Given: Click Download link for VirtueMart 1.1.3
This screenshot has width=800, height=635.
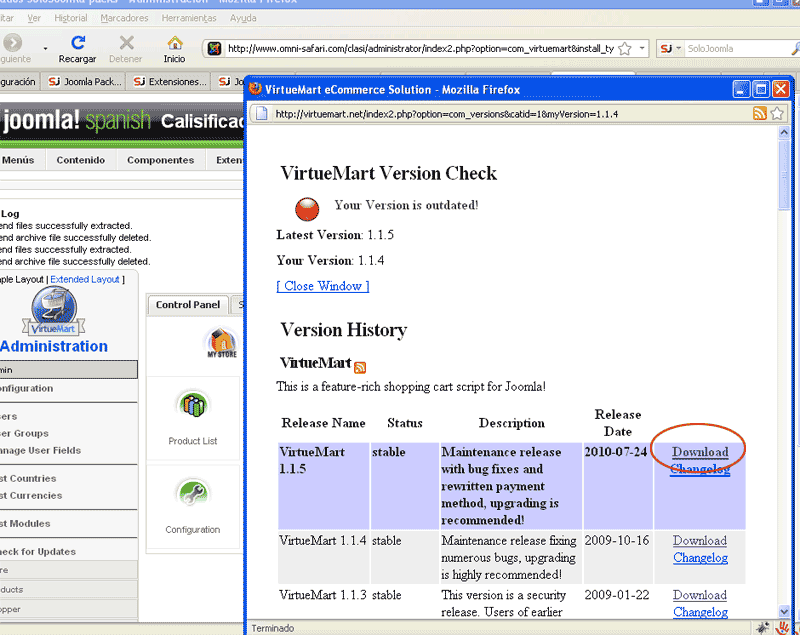Looking at the screenshot, I should tap(700, 595).
